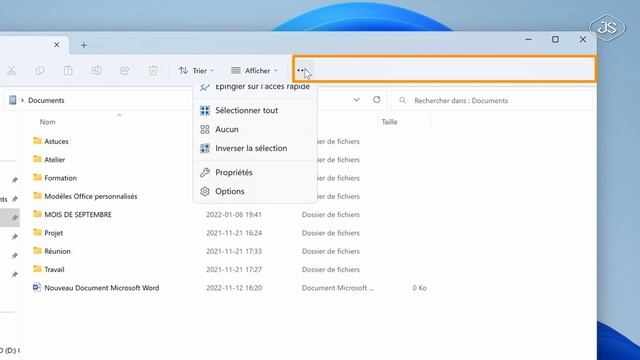
Task: Click the Document Microsoft type cell
Action: click(x=338, y=288)
